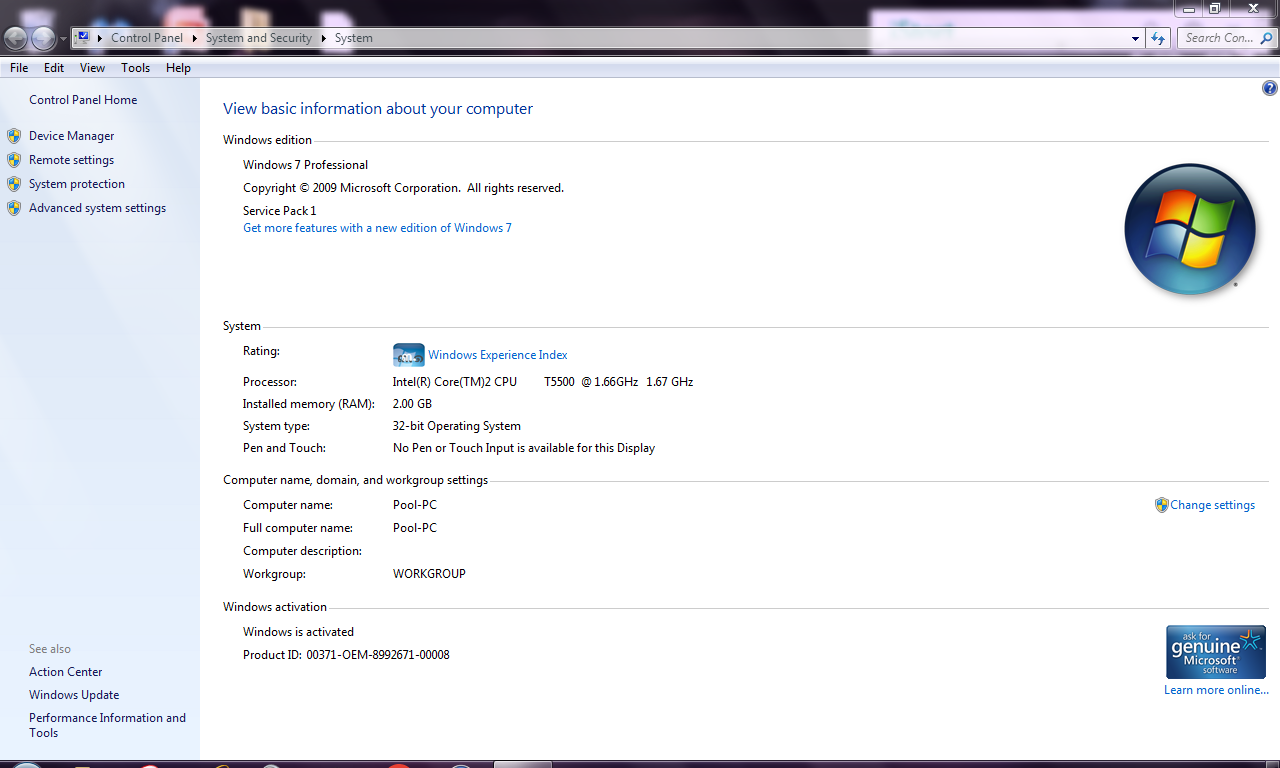The image size is (1280, 768).
Task: Select the Pool-PC value beside Computer name
Action: click(415, 505)
